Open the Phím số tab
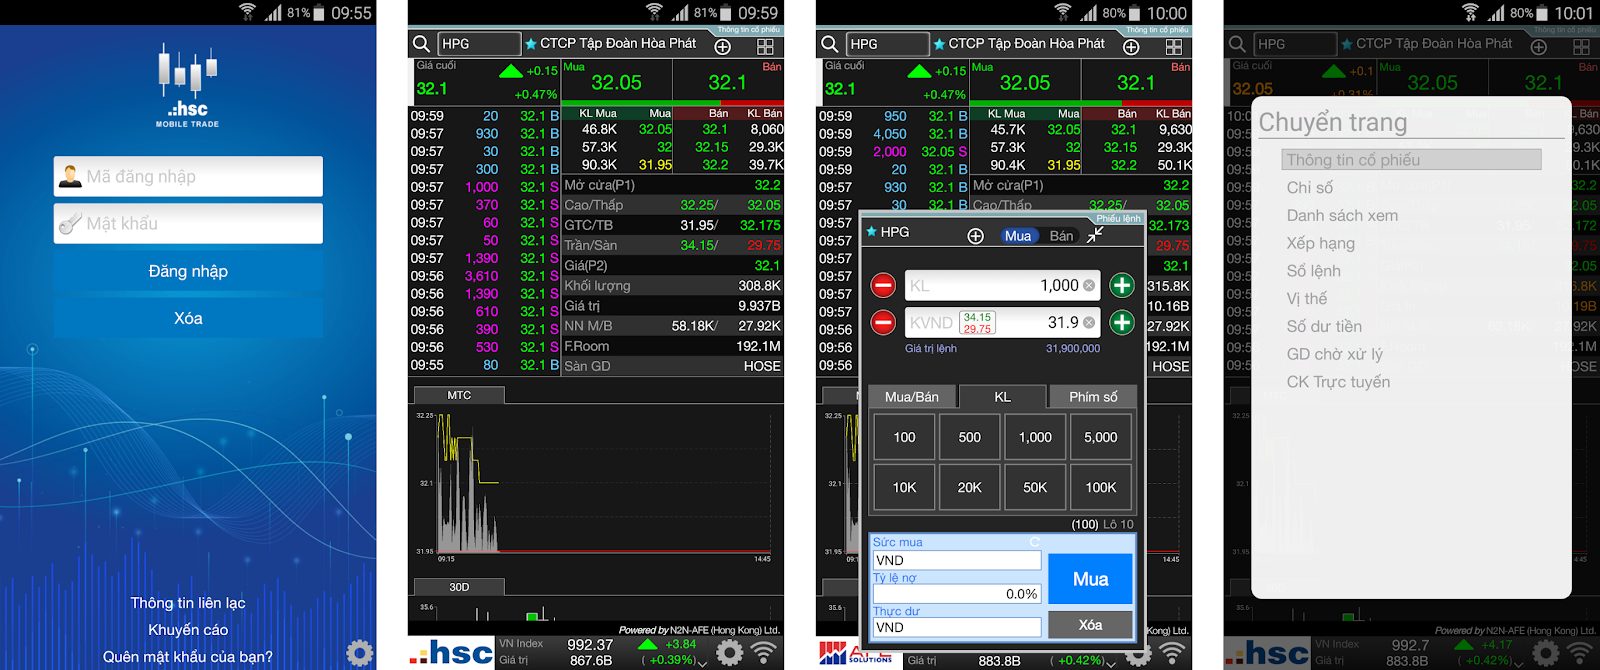 pyautogui.click(x=1093, y=397)
